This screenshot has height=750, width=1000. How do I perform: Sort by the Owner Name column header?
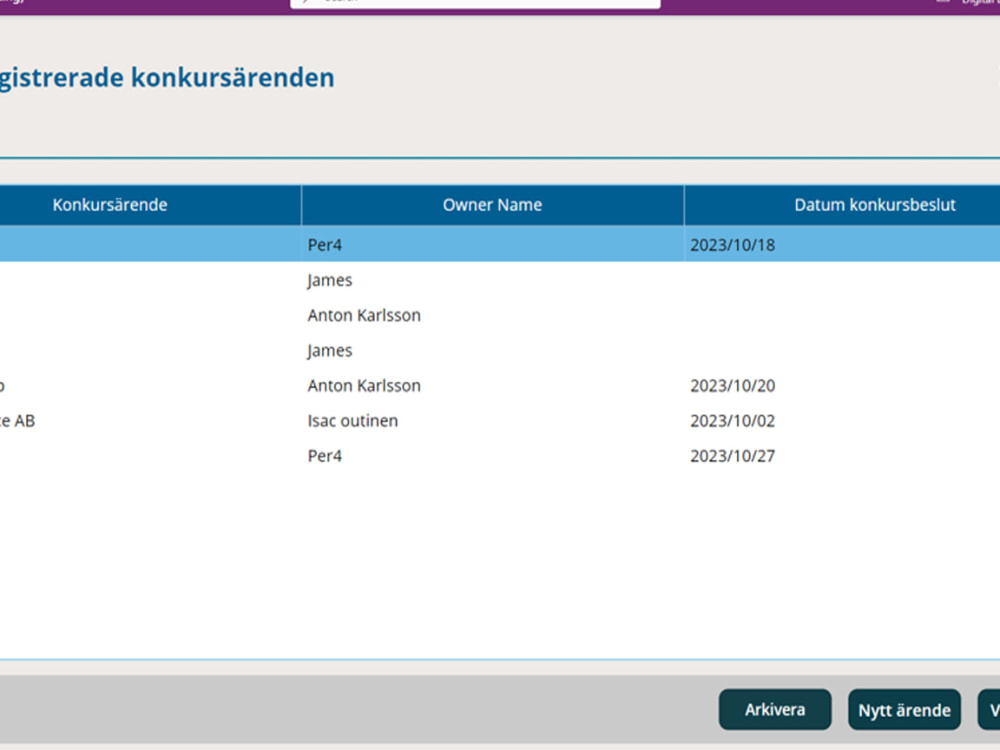492,205
